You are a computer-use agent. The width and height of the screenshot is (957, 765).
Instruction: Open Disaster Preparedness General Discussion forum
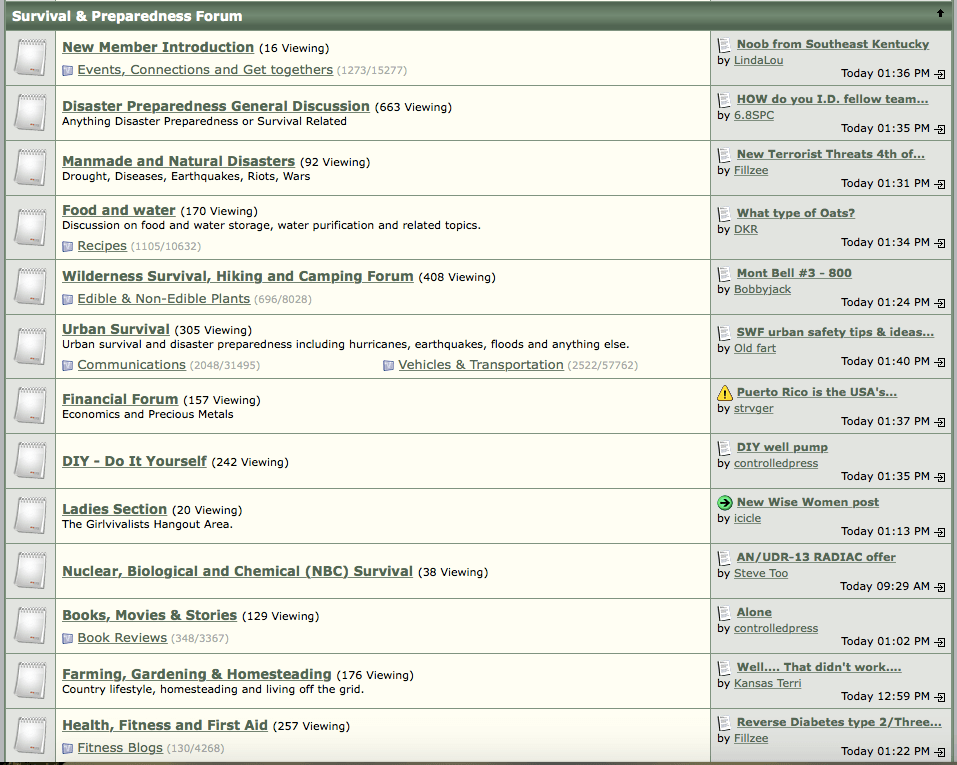click(x=216, y=106)
